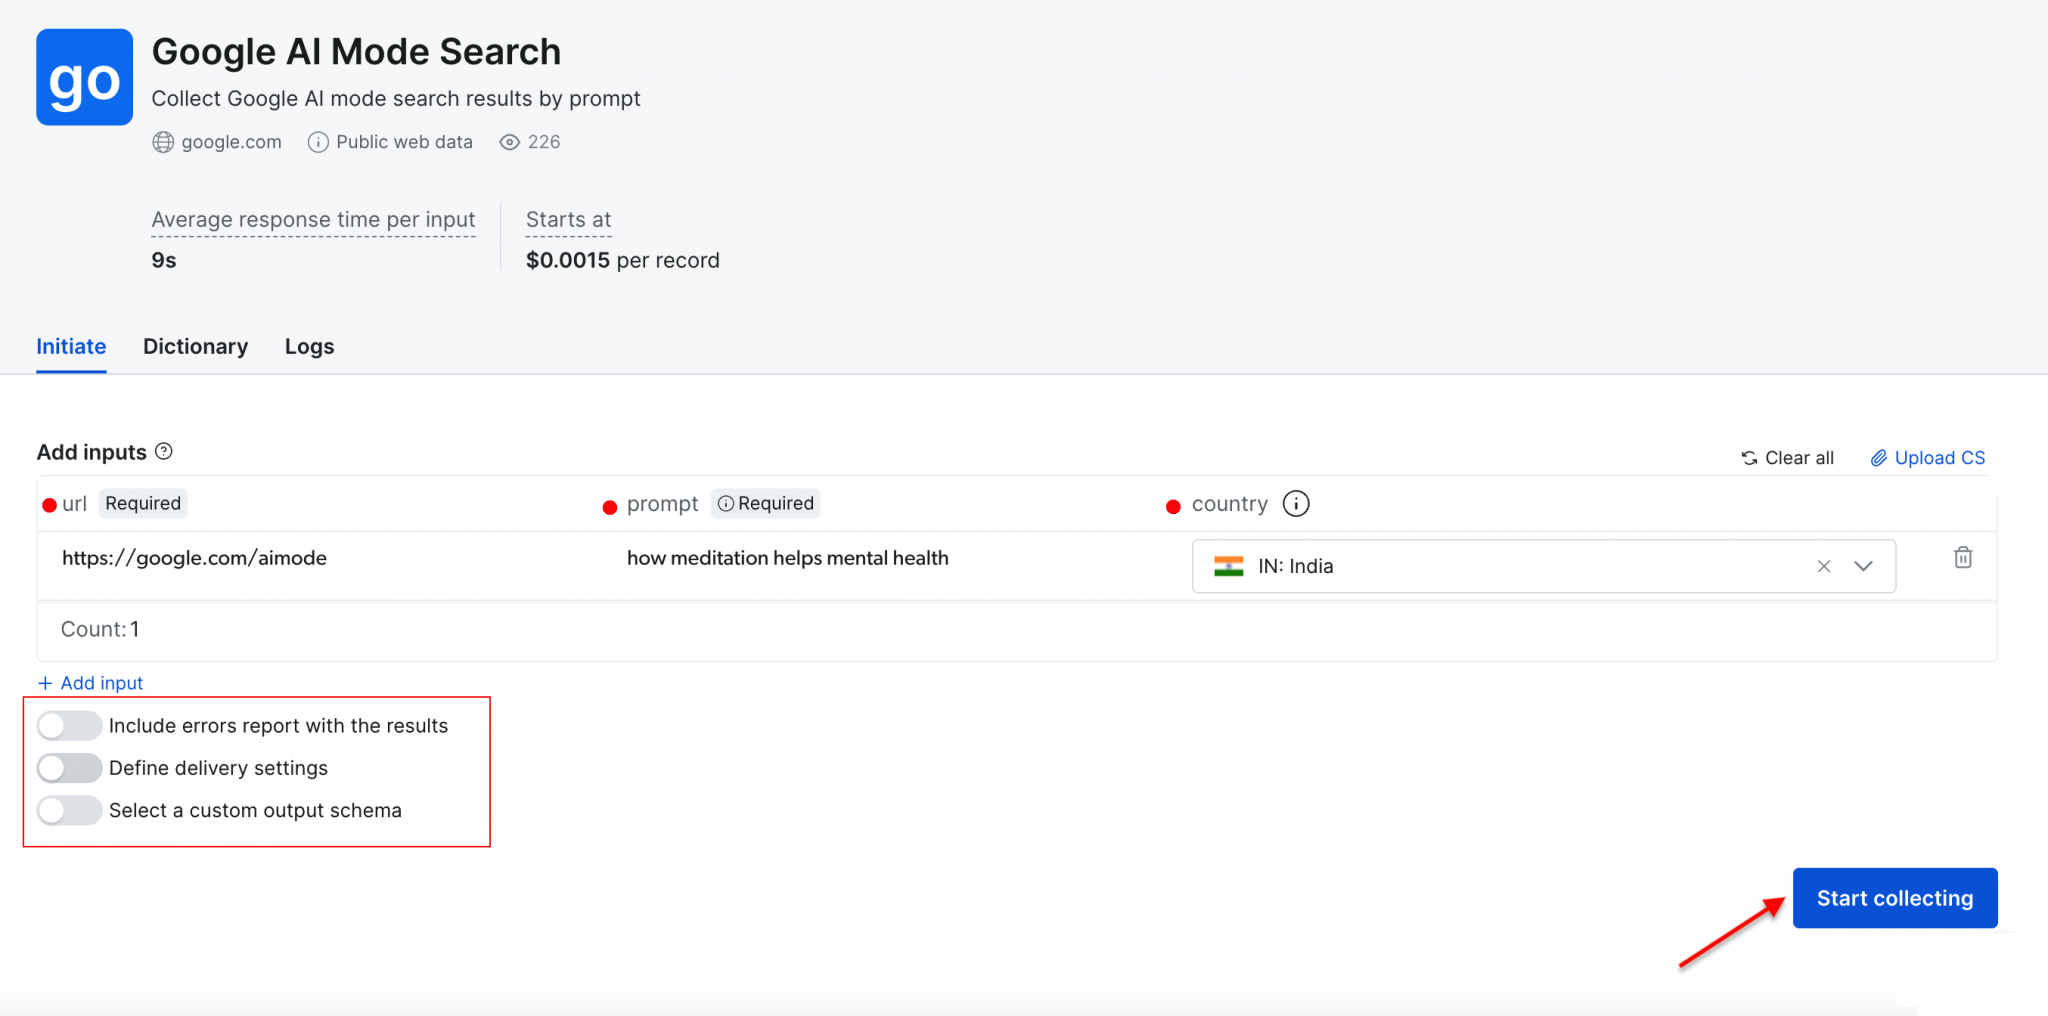The image size is (2048, 1016).
Task: Clear the India selection with the X icon
Action: (x=1823, y=566)
